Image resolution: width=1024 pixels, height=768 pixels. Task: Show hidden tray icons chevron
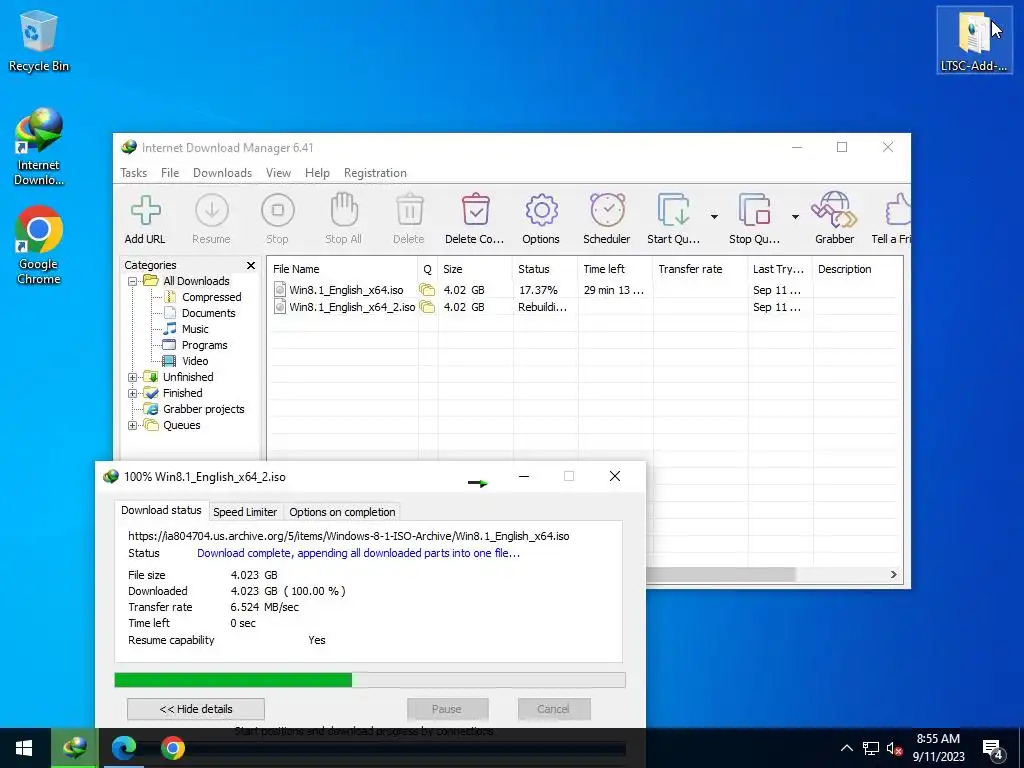pyautogui.click(x=846, y=748)
